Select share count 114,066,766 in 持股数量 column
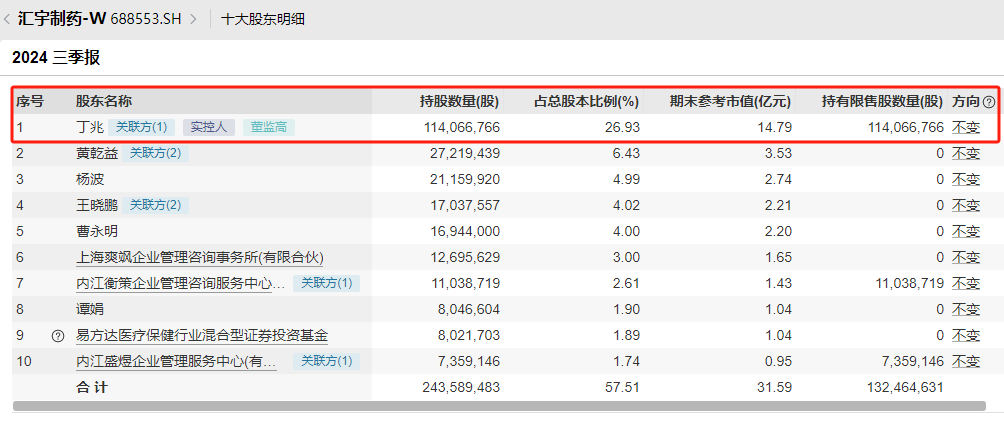The height and width of the screenshot is (421, 1004). click(x=462, y=128)
